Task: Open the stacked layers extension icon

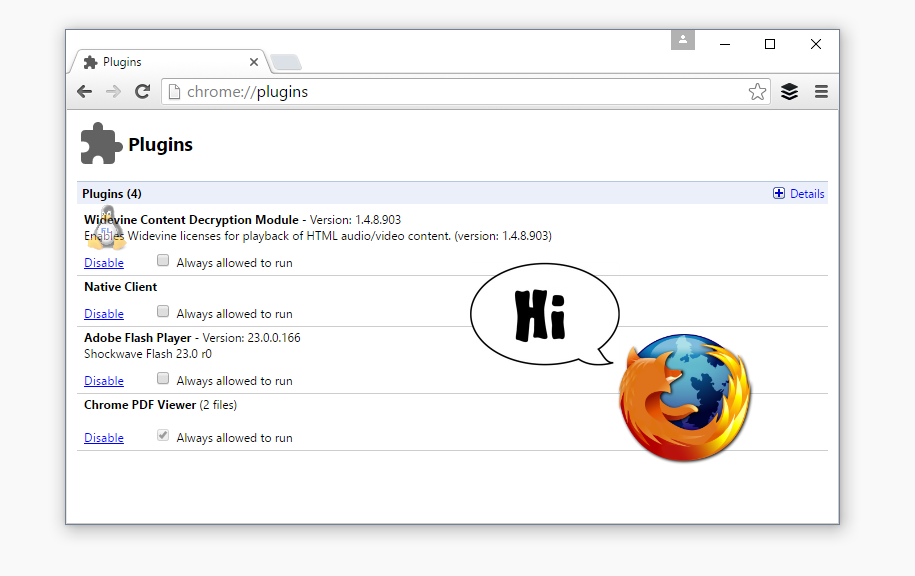Action: (789, 92)
